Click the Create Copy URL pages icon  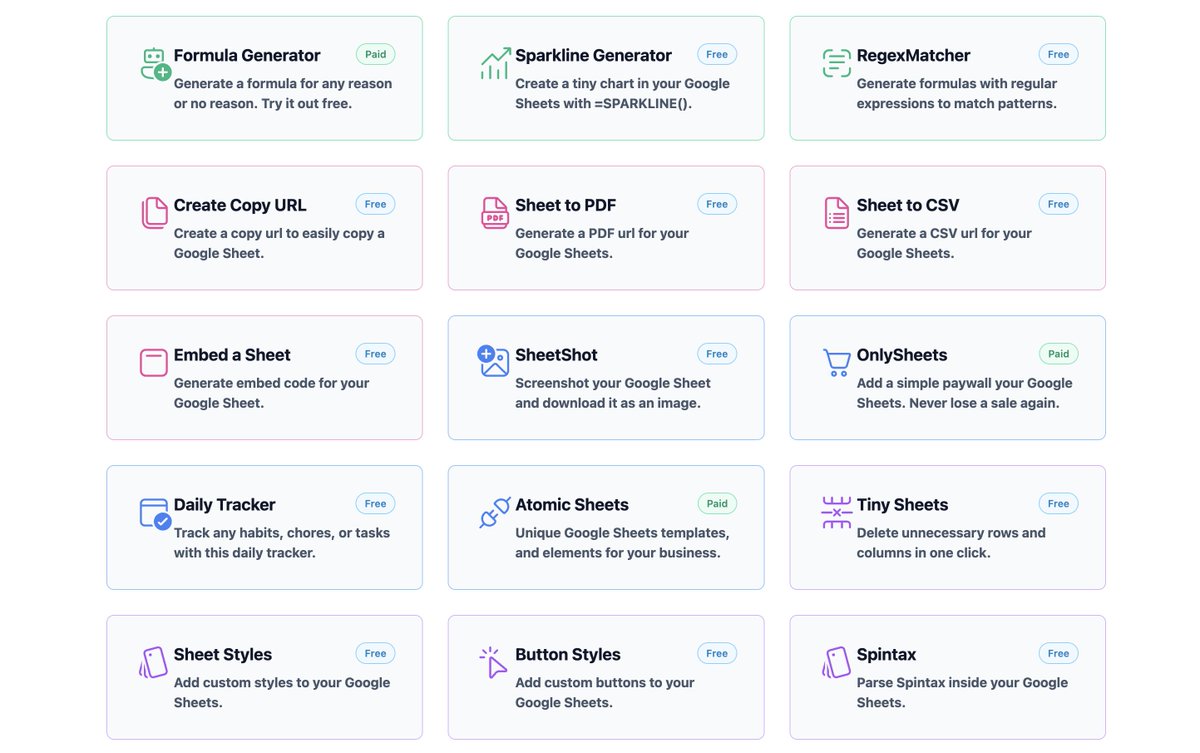153,212
